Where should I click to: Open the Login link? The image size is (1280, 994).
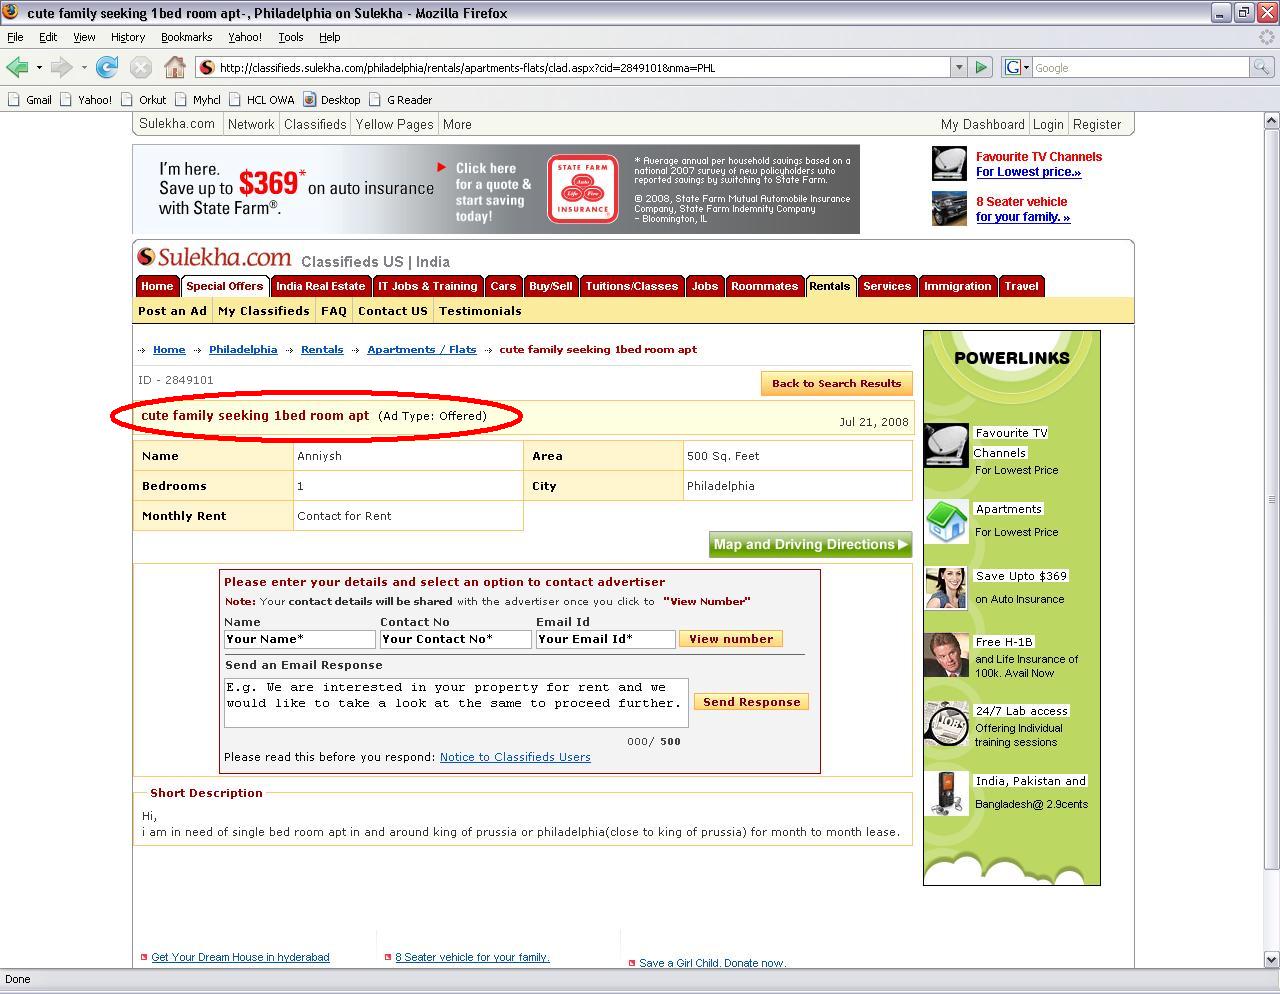point(1048,124)
